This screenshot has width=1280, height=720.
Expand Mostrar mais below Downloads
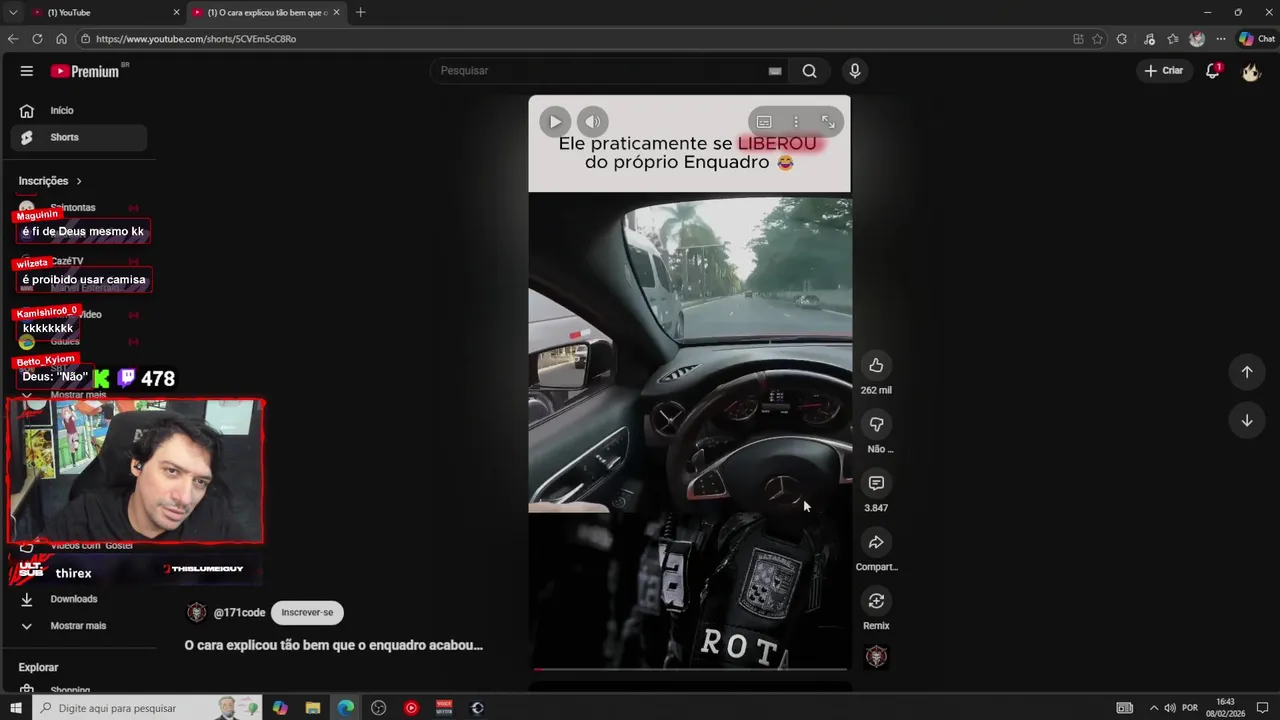pos(79,626)
